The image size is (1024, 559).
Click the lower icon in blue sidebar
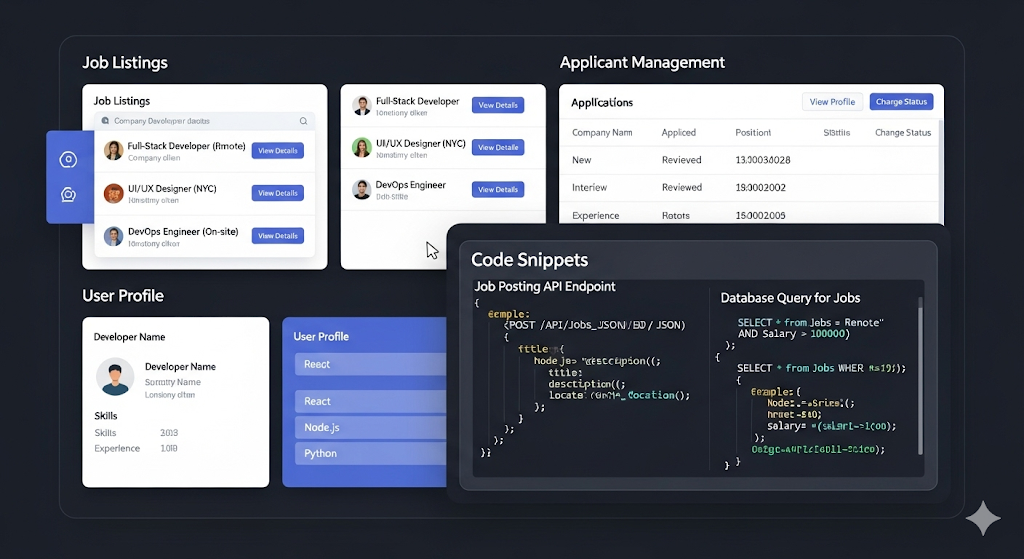point(68,195)
